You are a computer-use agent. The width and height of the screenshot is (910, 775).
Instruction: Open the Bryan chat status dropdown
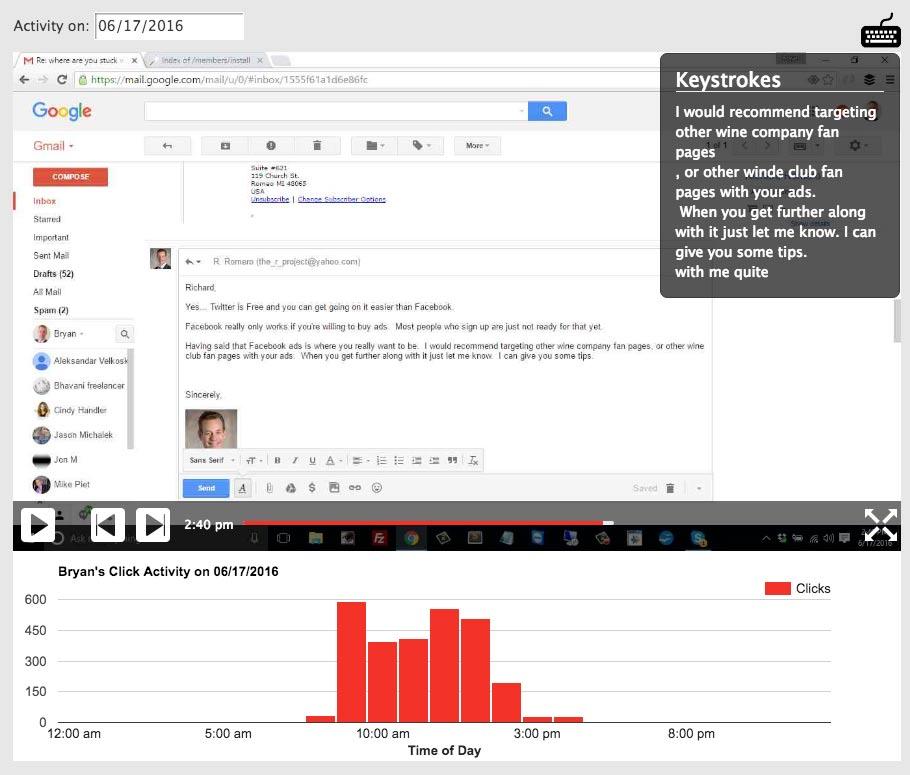82,334
